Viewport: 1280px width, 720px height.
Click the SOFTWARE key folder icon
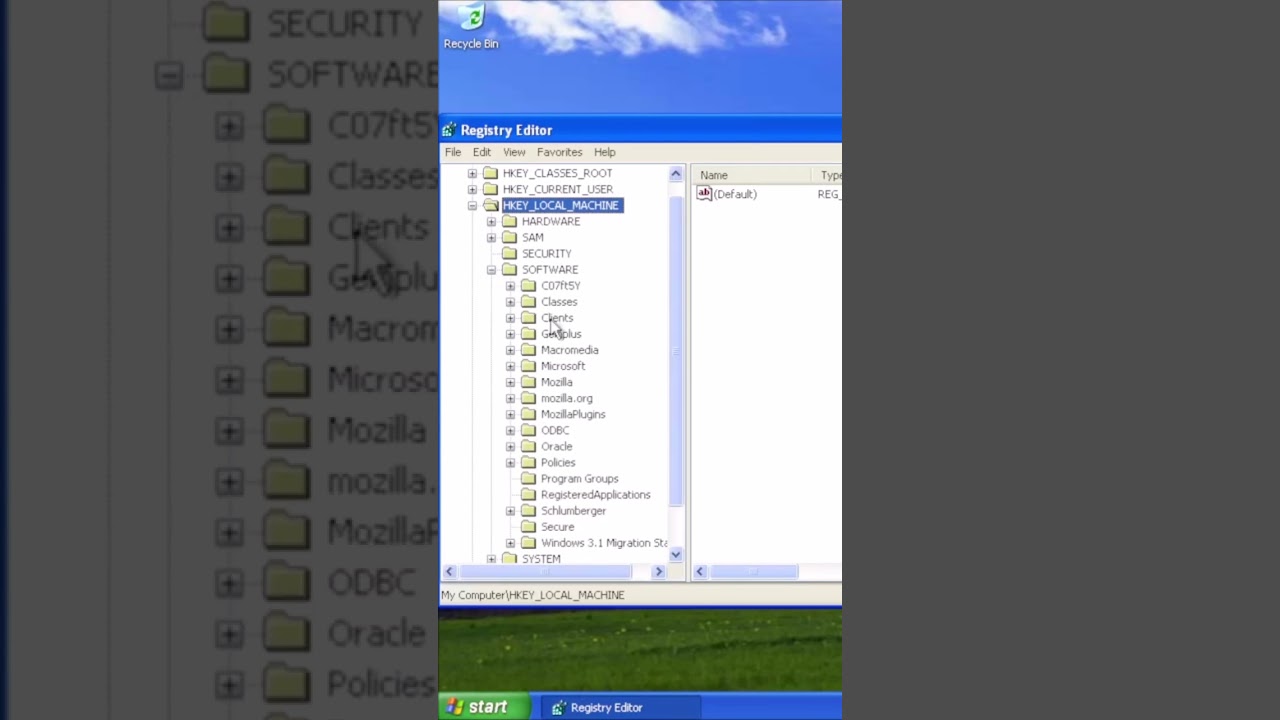tap(509, 269)
